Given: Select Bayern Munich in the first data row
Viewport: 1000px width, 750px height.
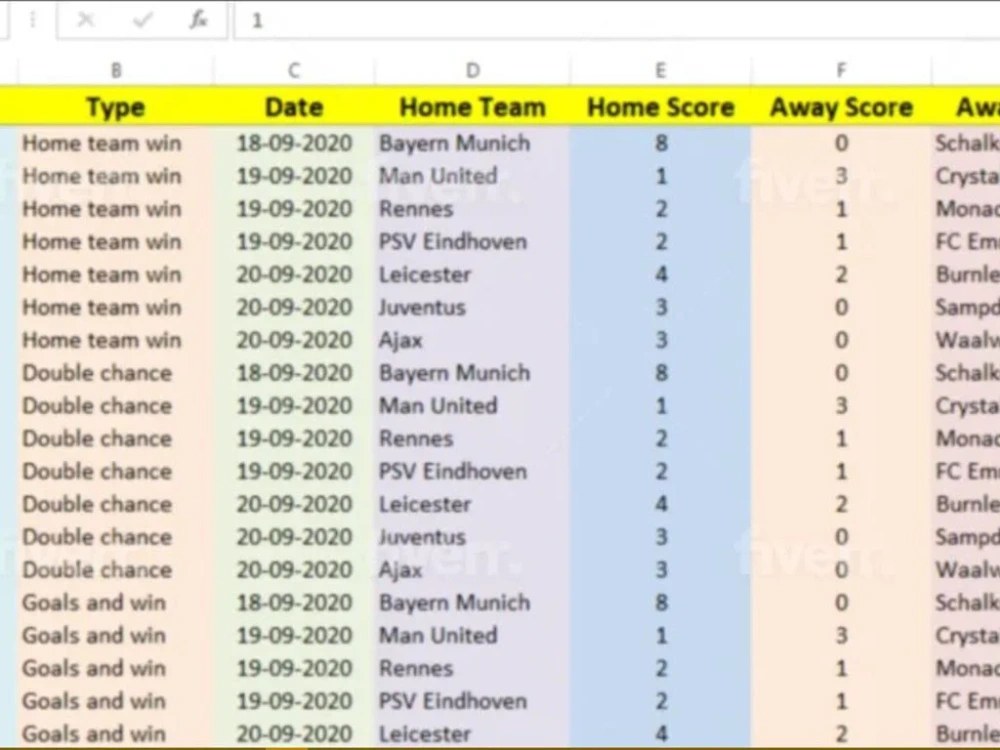Looking at the screenshot, I should click(x=472, y=143).
